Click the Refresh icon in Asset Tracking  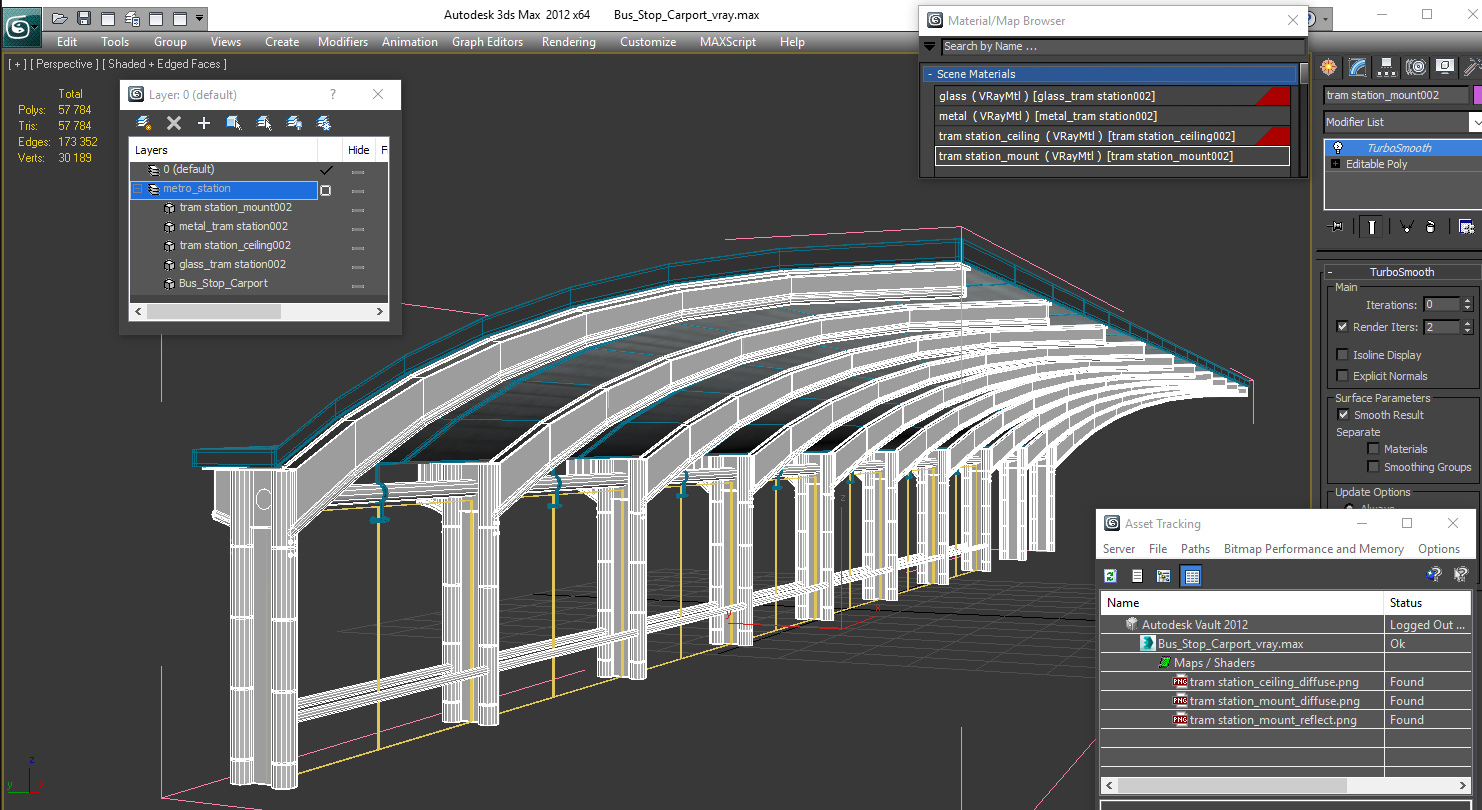[1110, 576]
